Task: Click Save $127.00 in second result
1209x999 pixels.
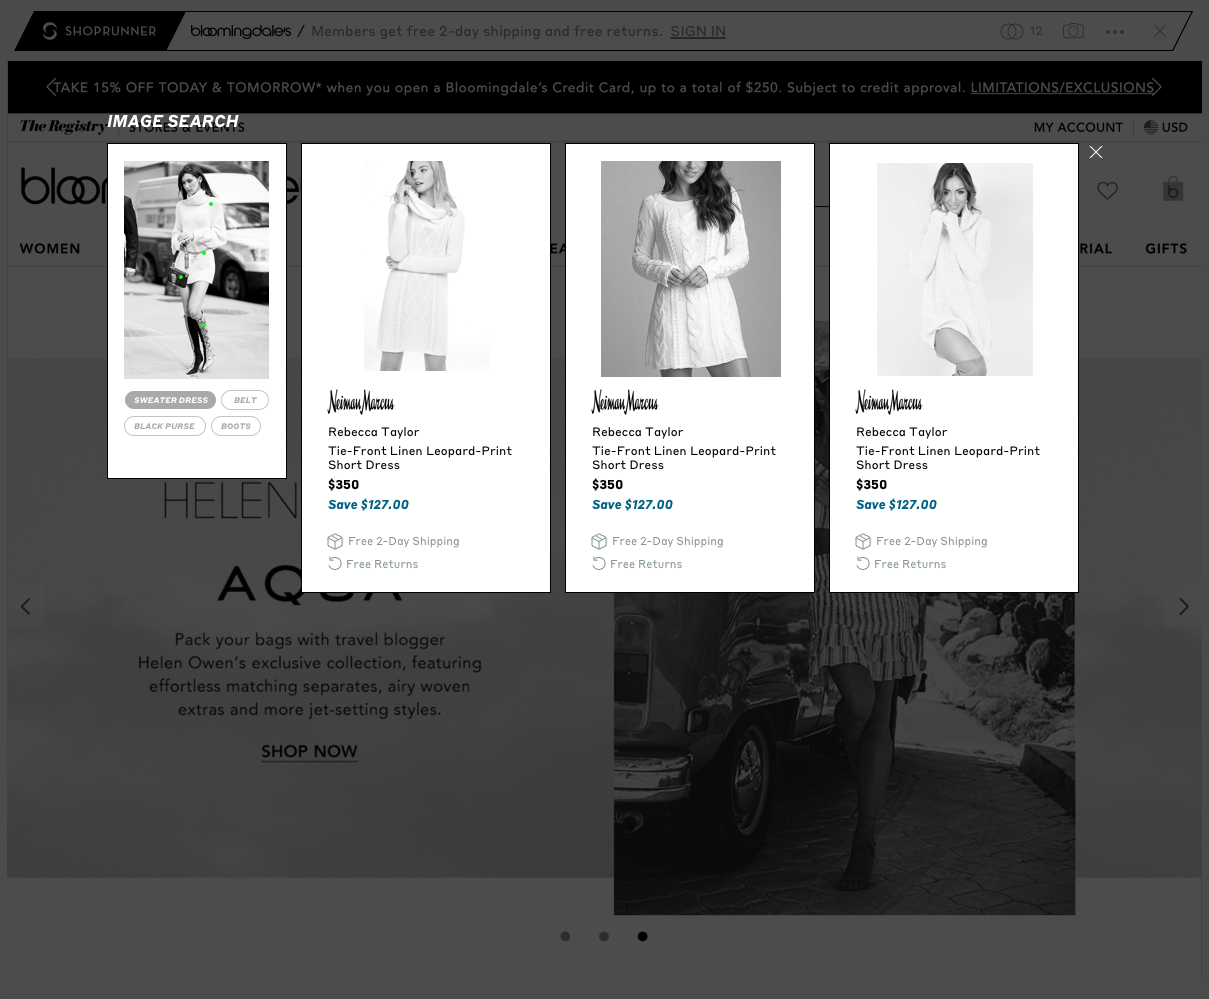Action: tap(632, 504)
